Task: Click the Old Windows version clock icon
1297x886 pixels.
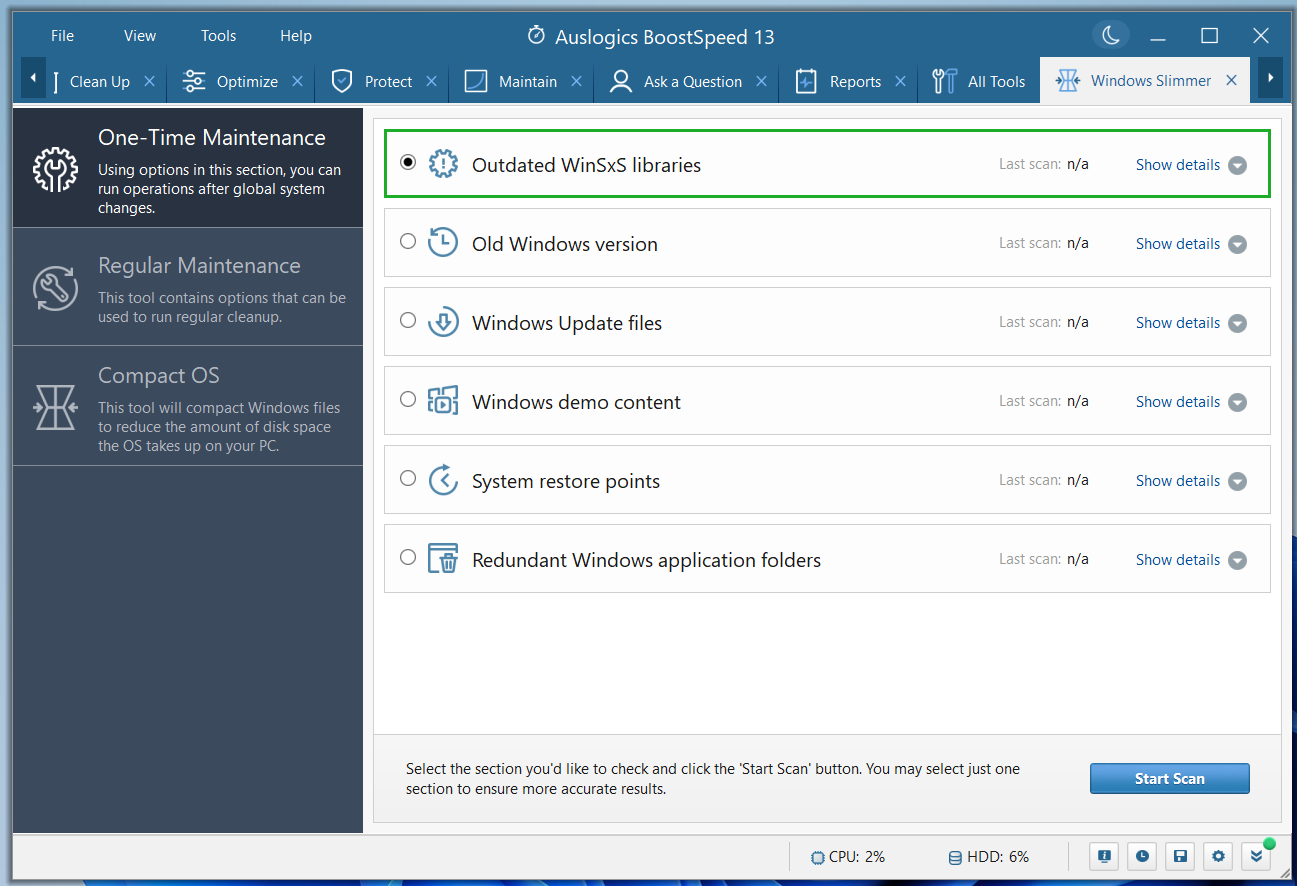Action: tap(443, 243)
